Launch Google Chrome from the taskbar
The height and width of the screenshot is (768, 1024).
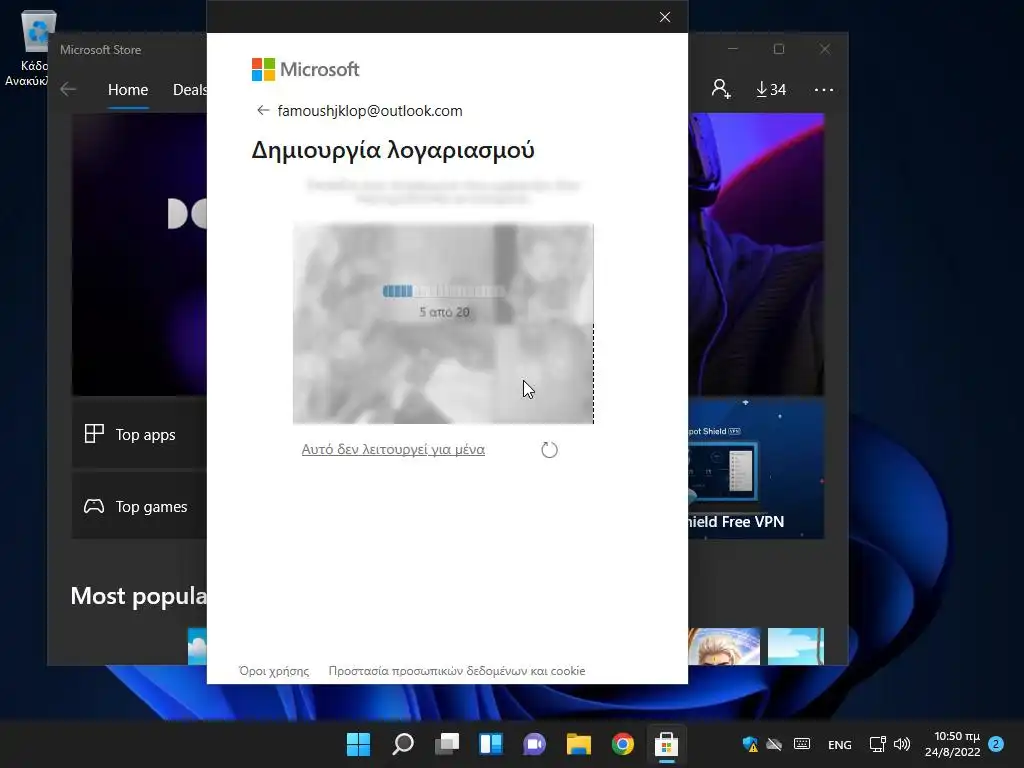(x=622, y=744)
